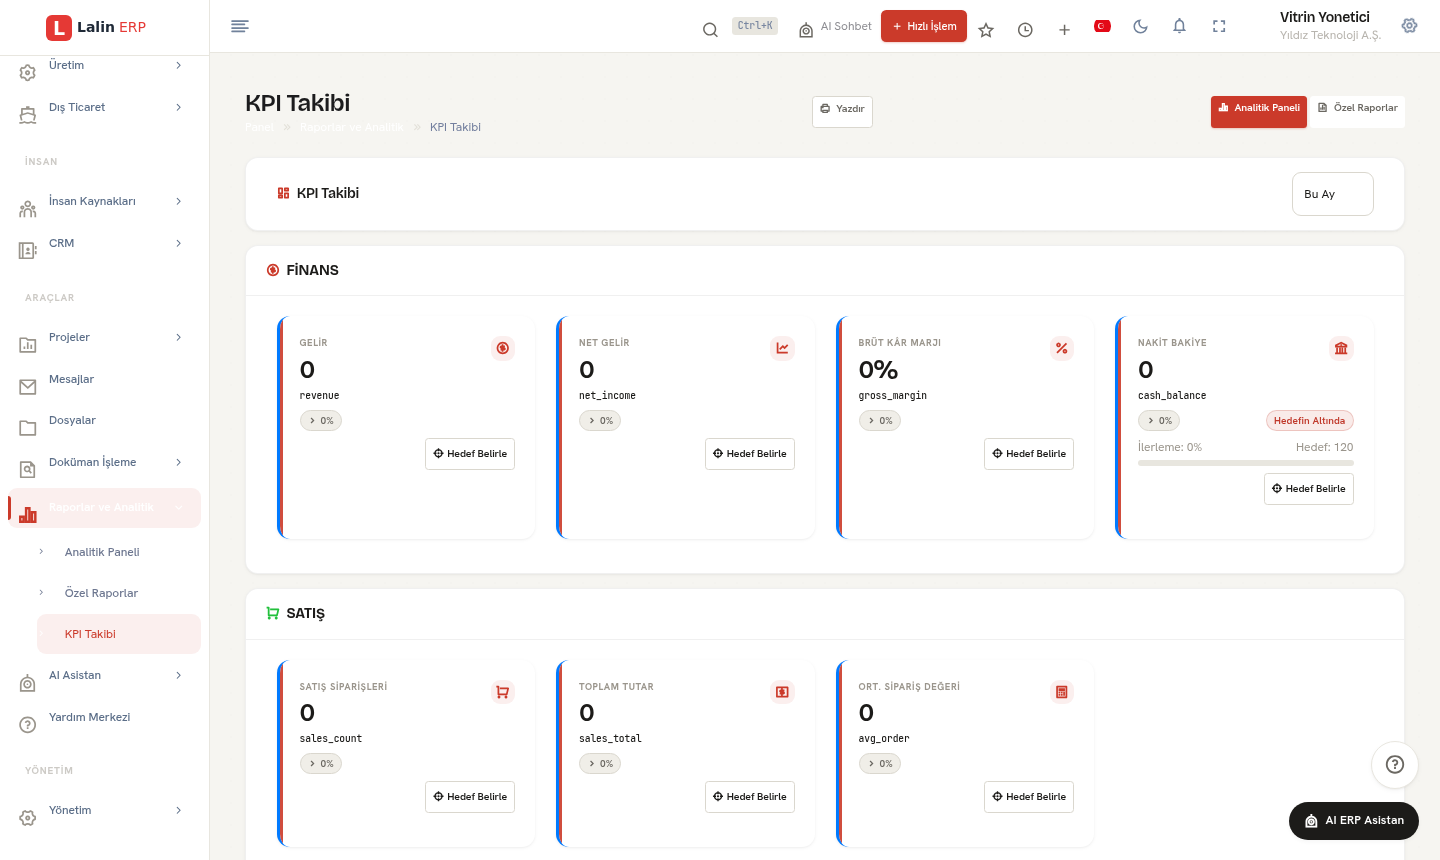Click the Vitrin Yonetici user profile name
The image size is (1440, 860).
pos(1325,17)
